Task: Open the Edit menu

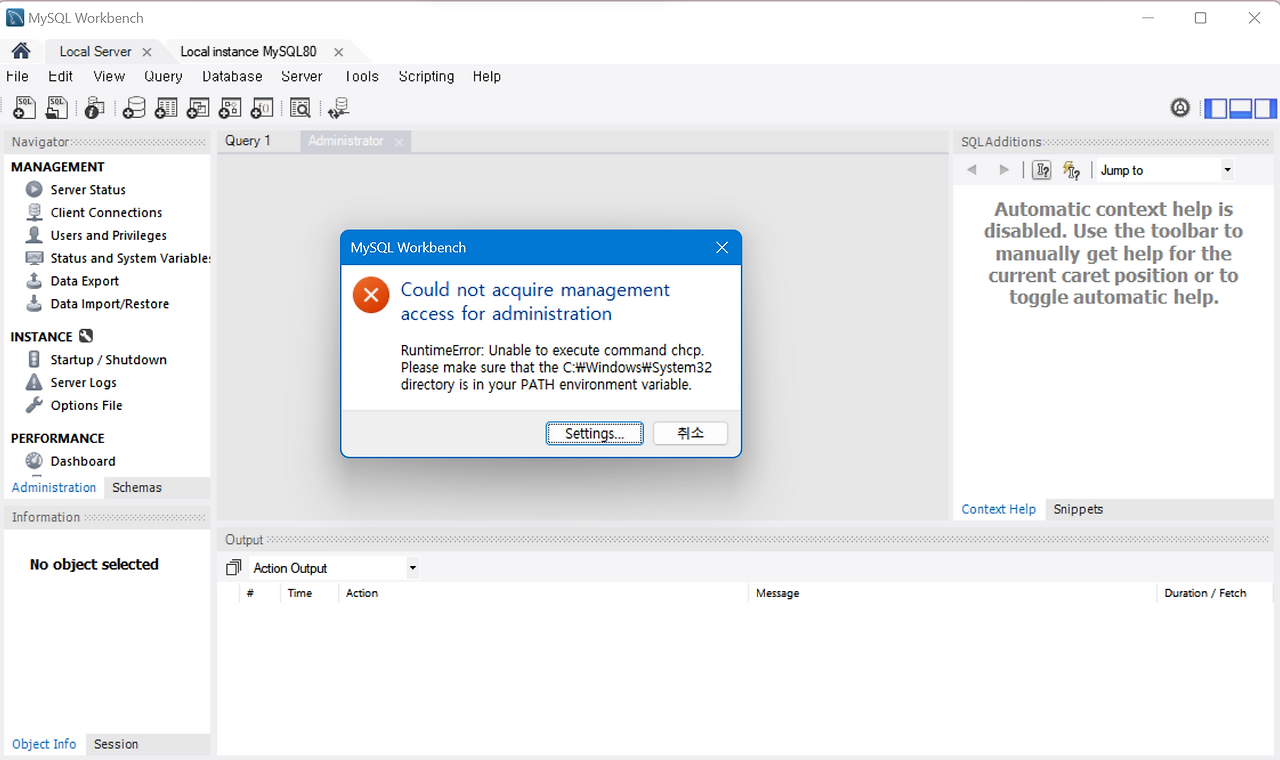Action: click(61, 77)
